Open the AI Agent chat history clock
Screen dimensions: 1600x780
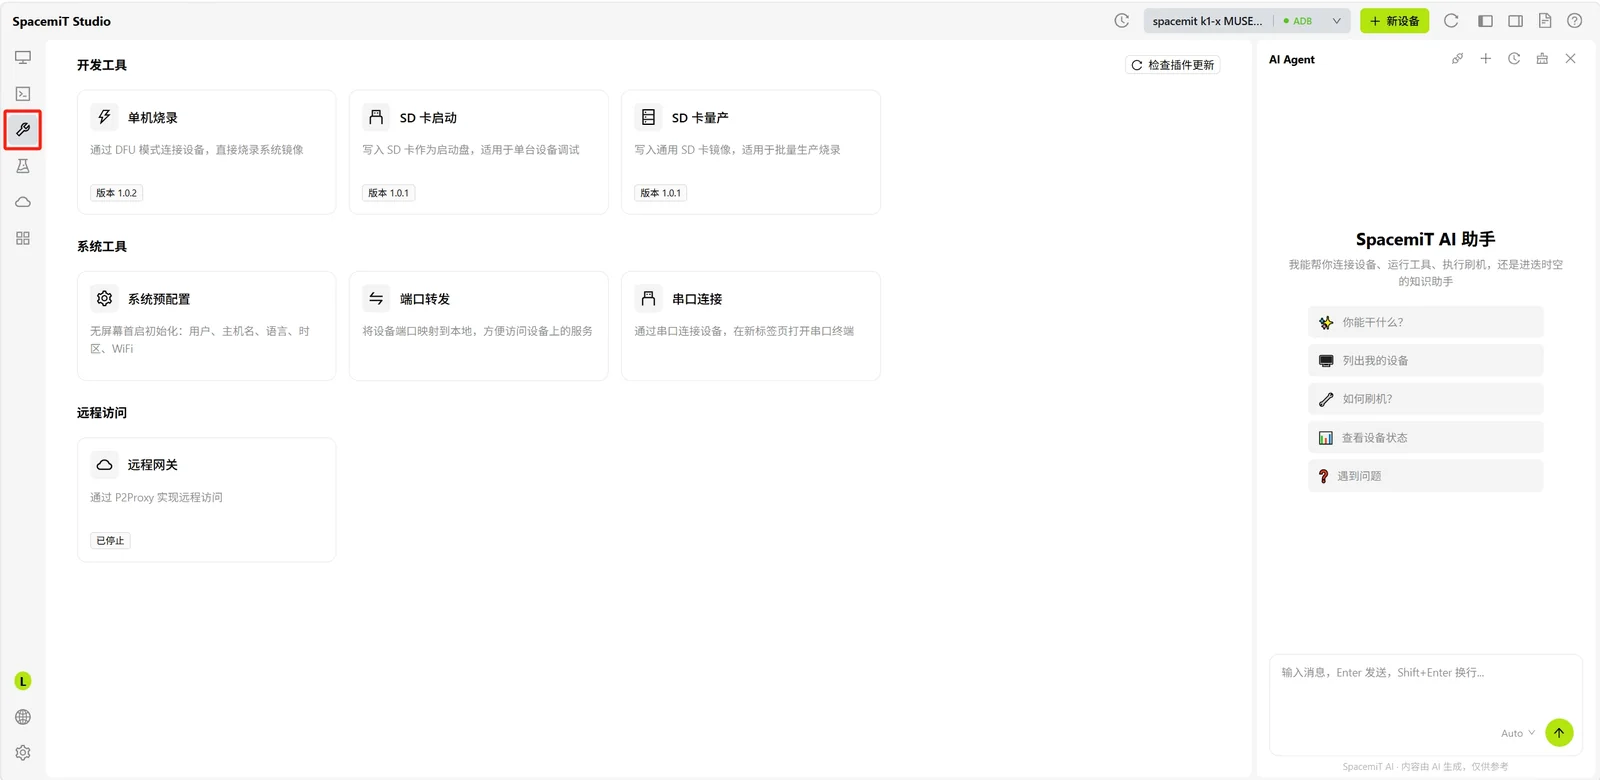coord(1514,59)
